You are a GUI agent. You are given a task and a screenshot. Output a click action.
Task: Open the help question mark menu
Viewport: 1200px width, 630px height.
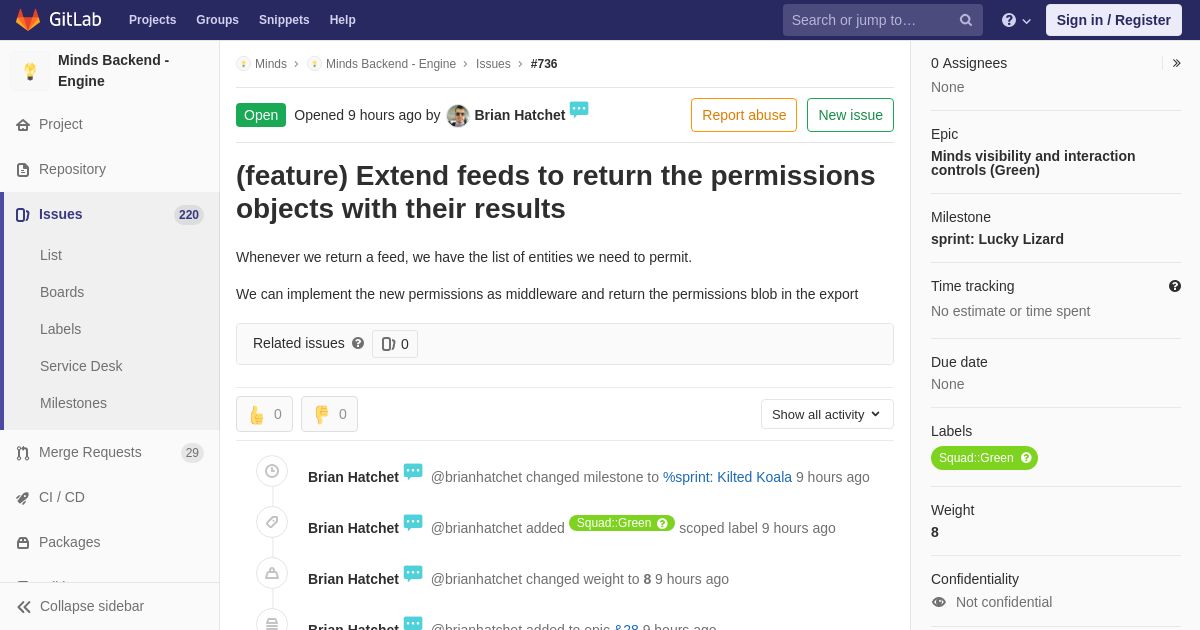(1015, 20)
